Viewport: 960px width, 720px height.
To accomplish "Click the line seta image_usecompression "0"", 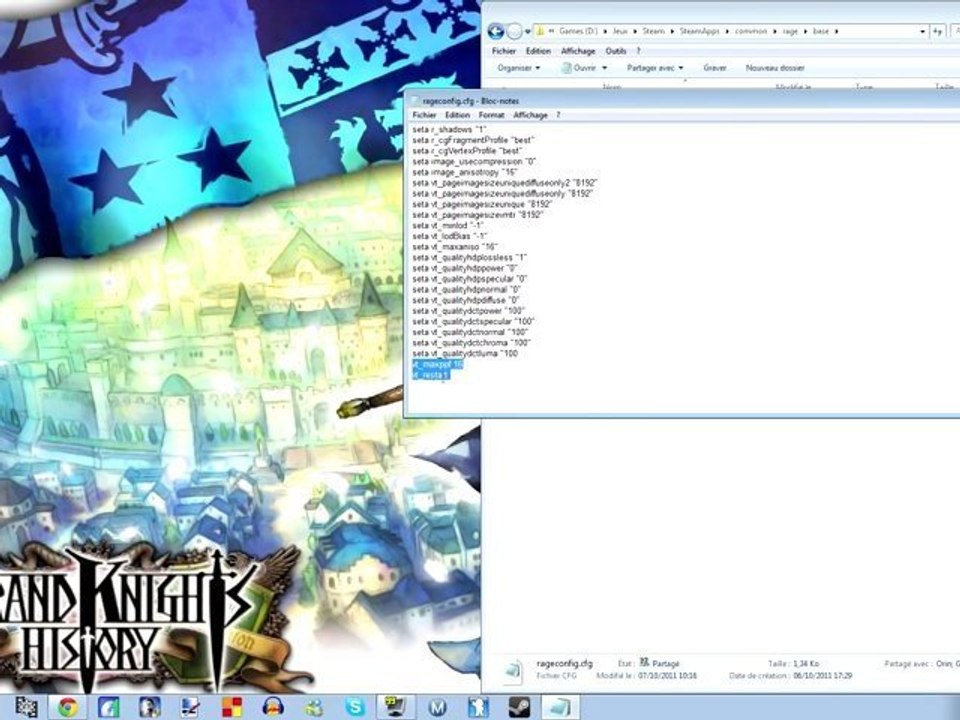I will click(x=474, y=162).
